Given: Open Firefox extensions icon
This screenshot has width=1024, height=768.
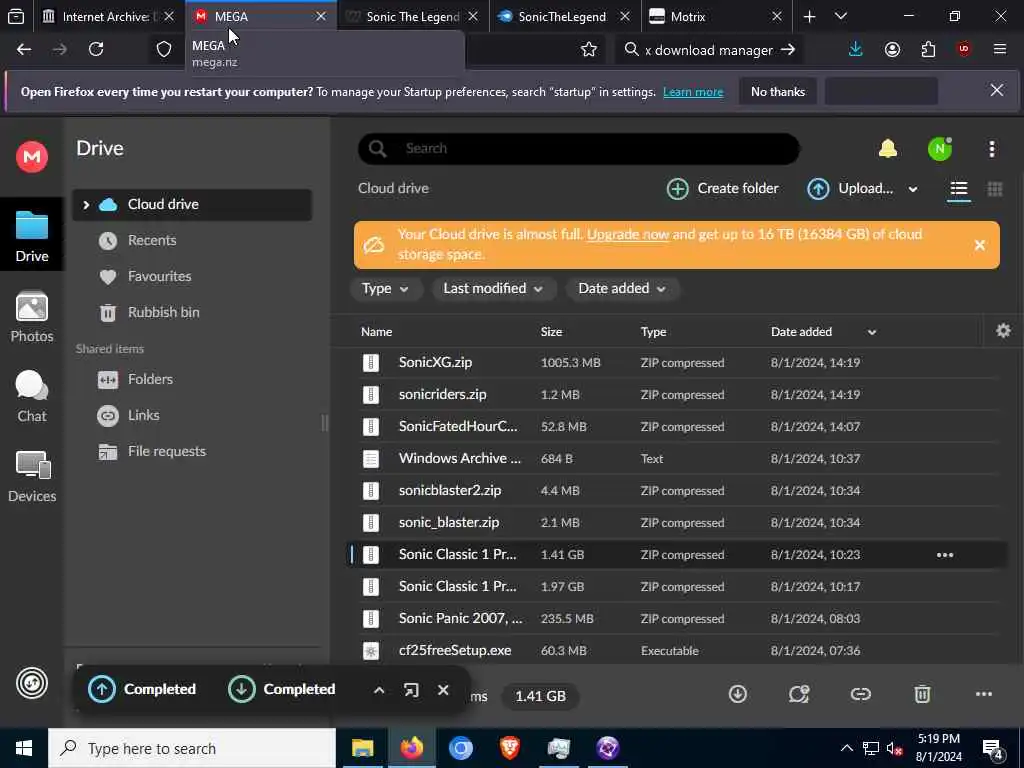Looking at the screenshot, I should point(928,50).
